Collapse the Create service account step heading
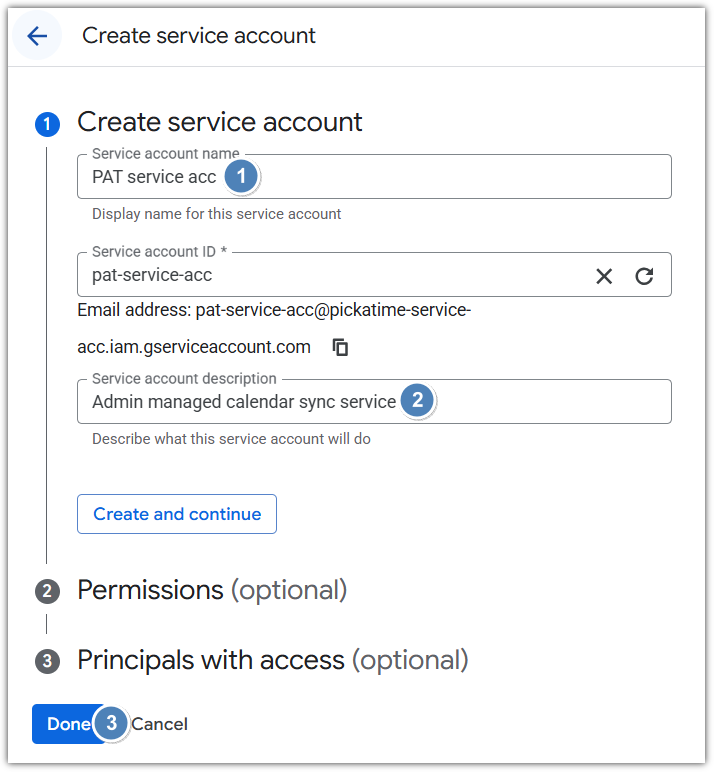This screenshot has height=772, width=714. coord(219,122)
